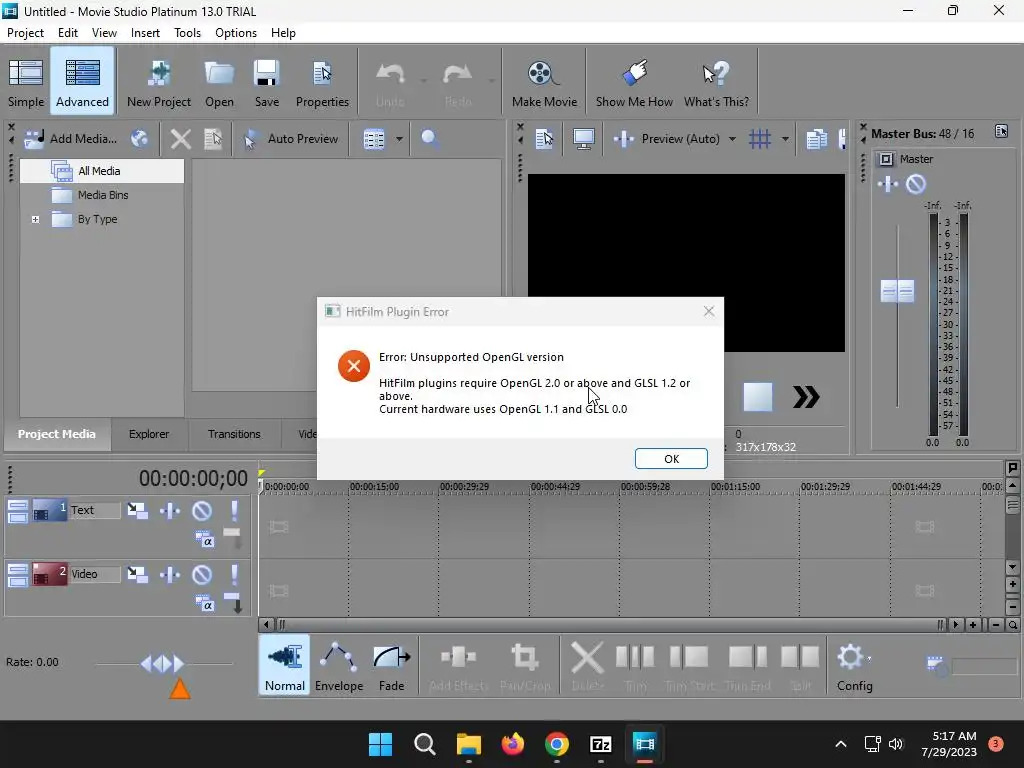Open the Show Me How tutorials
This screenshot has width=1024, height=768.
pyautogui.click(x=634, y=82)
